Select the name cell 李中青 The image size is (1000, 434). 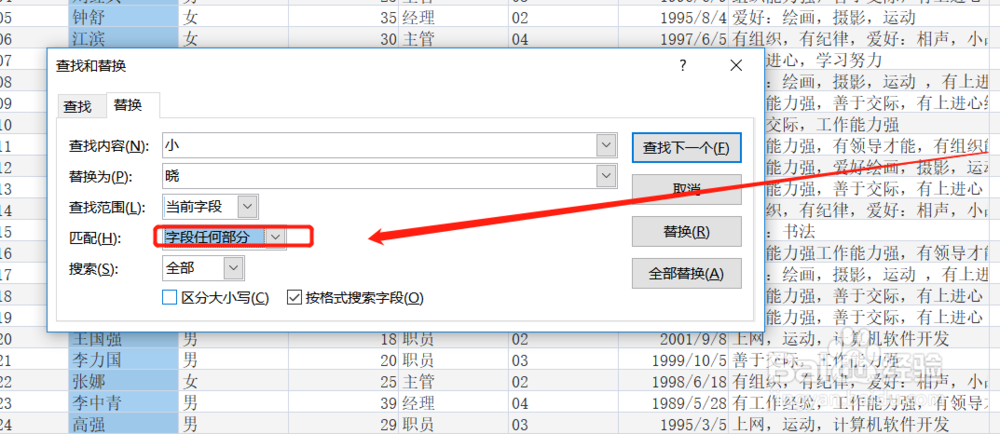[124, 403]
